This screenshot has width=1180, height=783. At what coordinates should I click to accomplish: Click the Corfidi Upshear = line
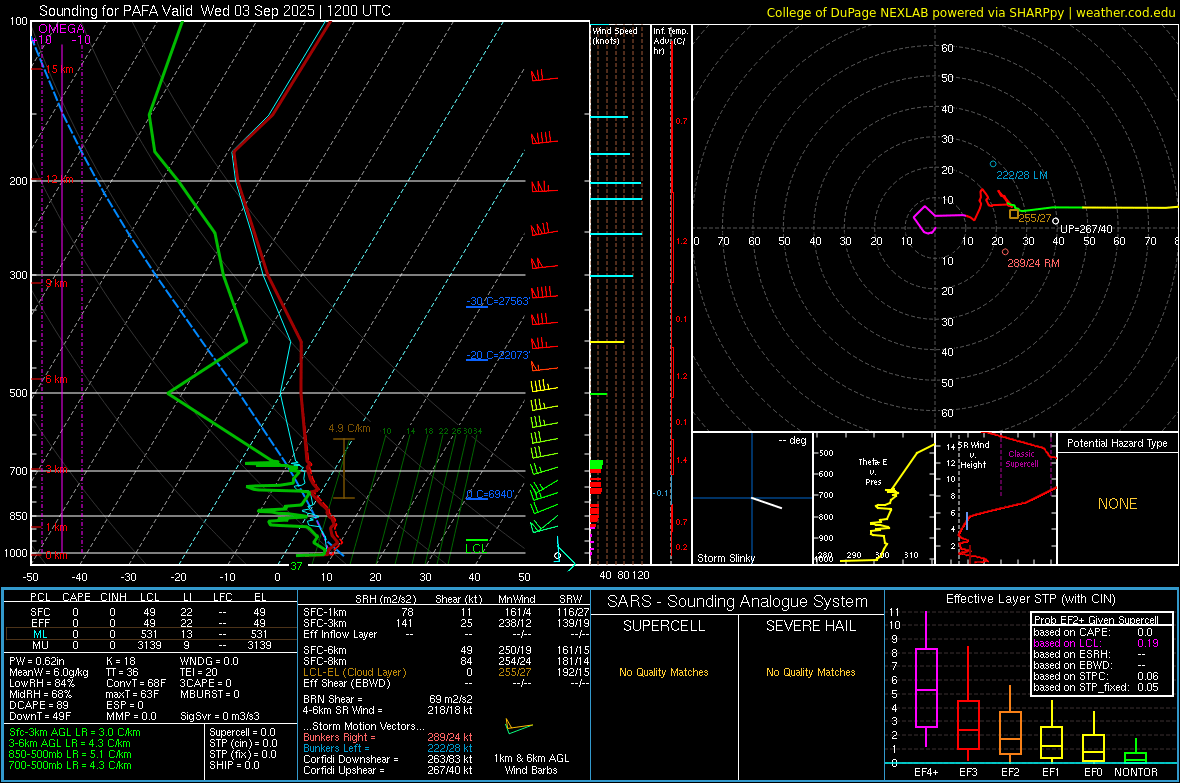click(388, 770)
